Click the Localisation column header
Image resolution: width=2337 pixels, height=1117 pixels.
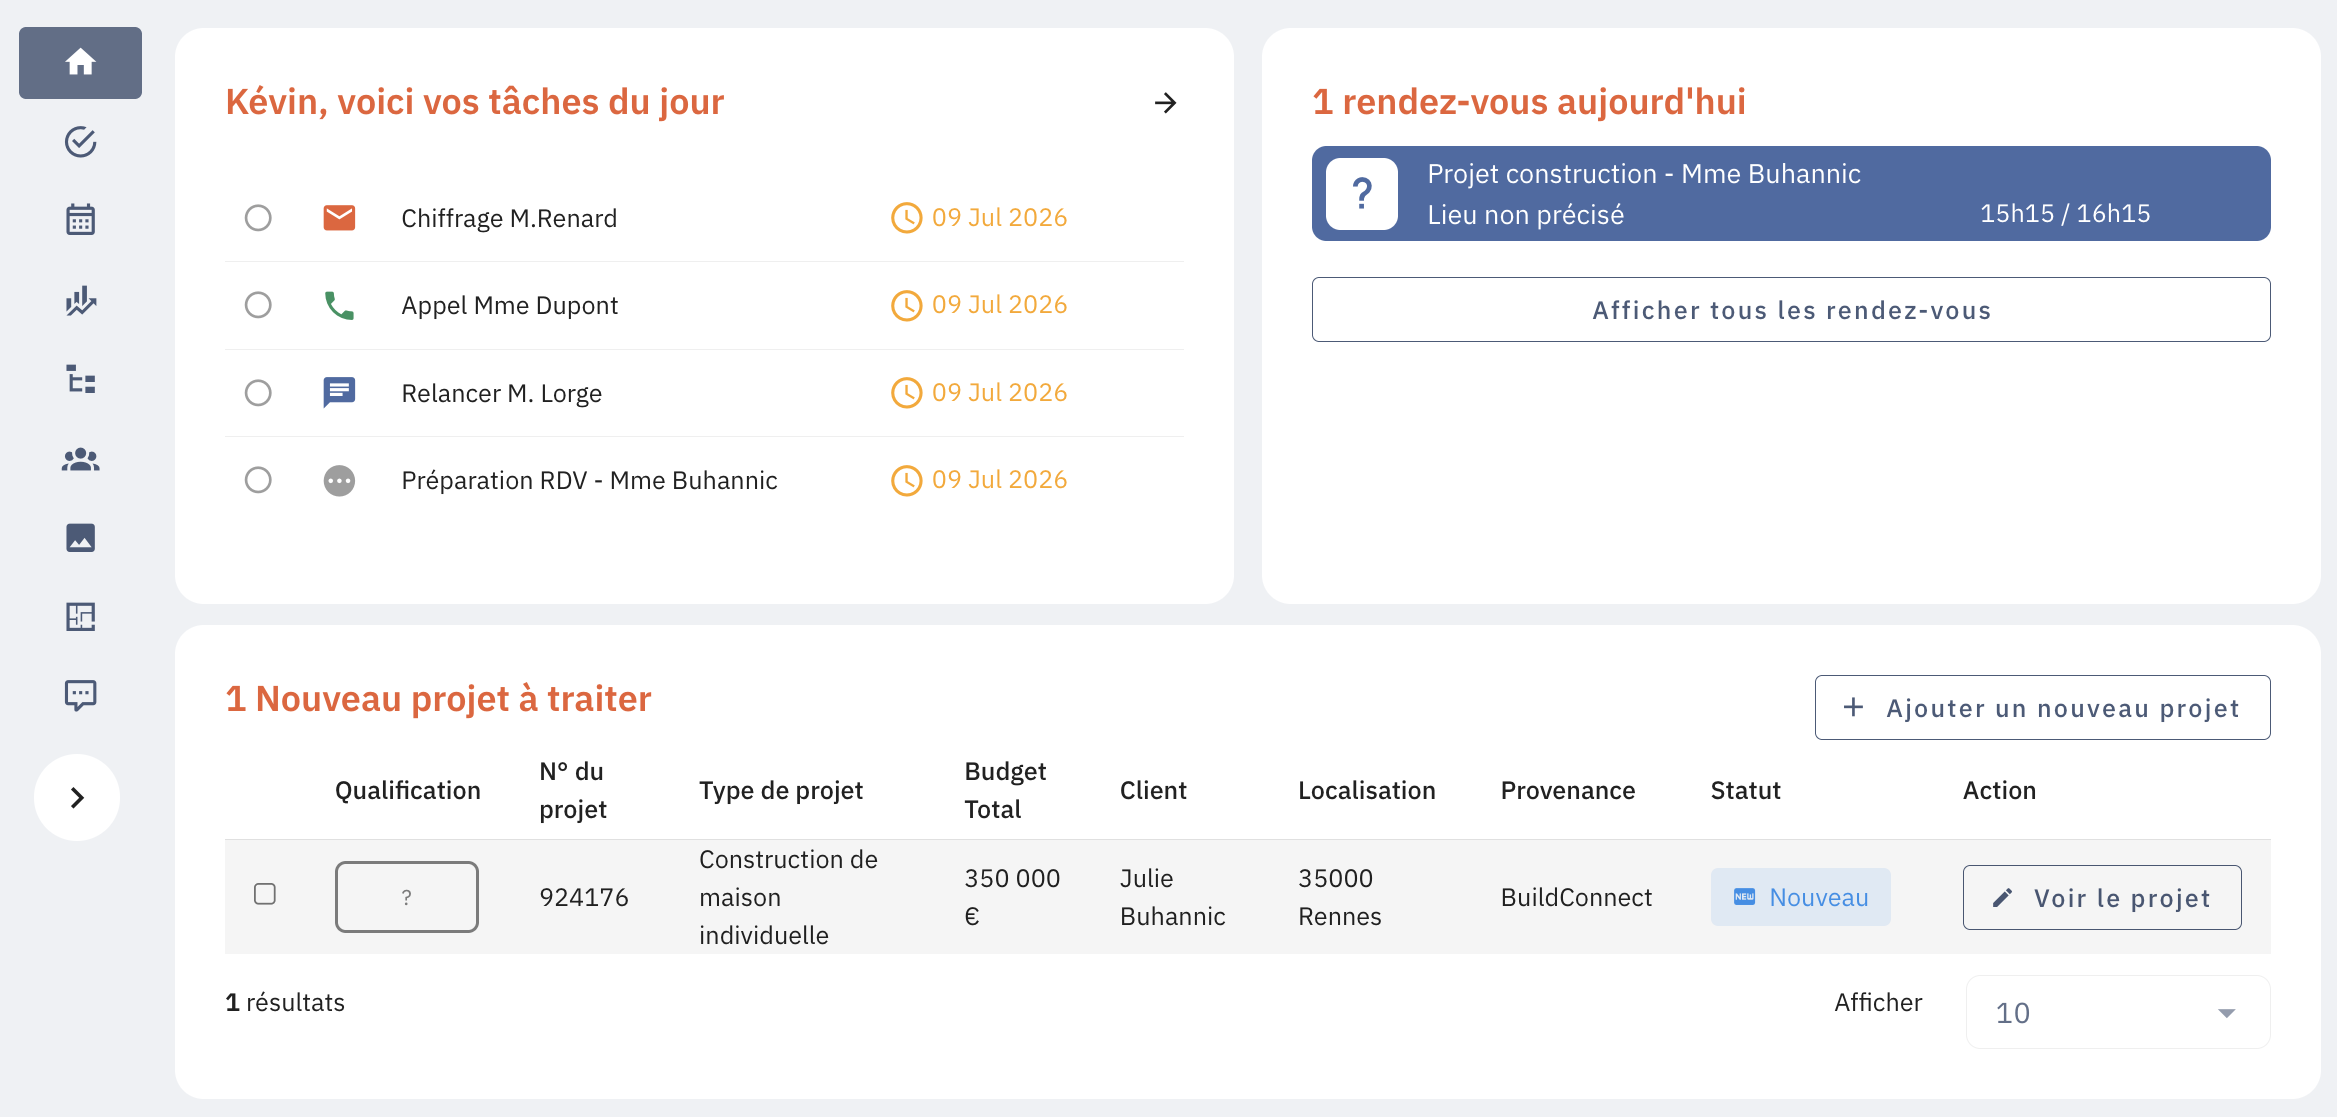pyautogui.click(x=1366, y=790)
